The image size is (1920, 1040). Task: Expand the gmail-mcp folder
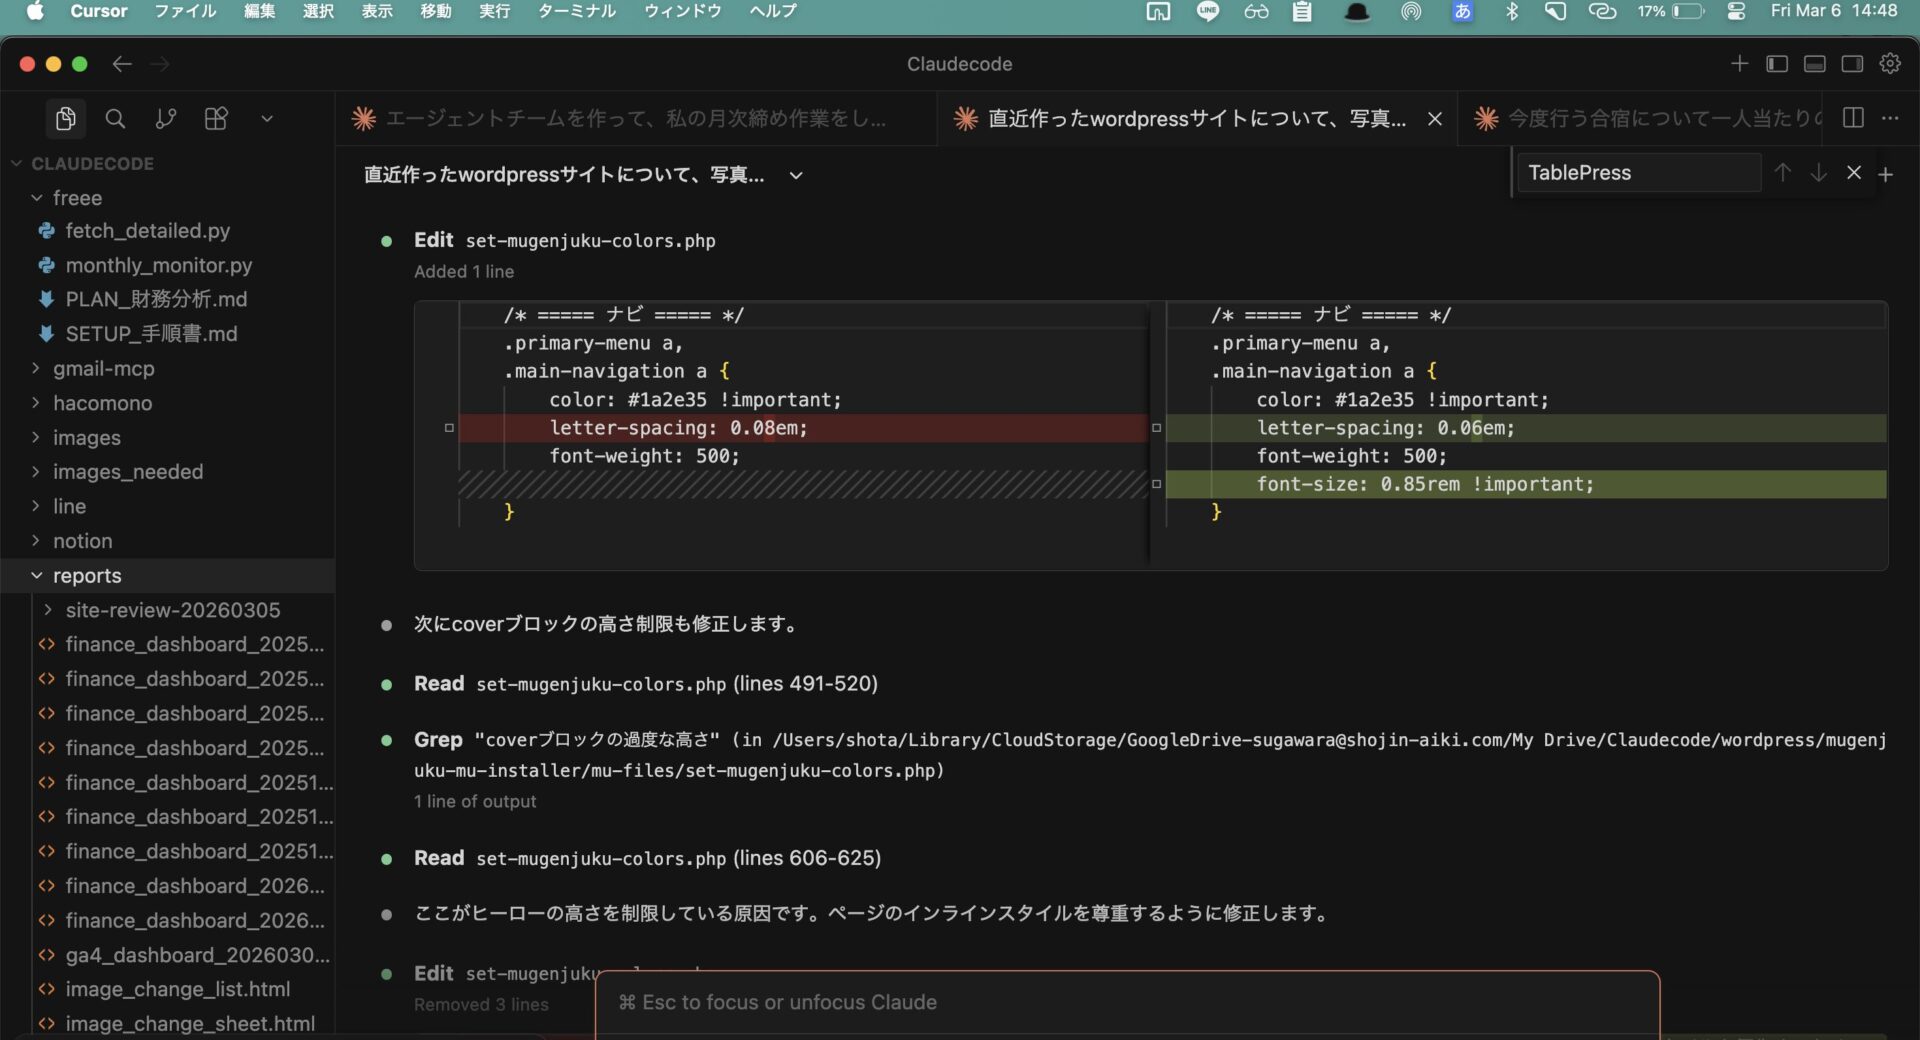click(103, 369)
